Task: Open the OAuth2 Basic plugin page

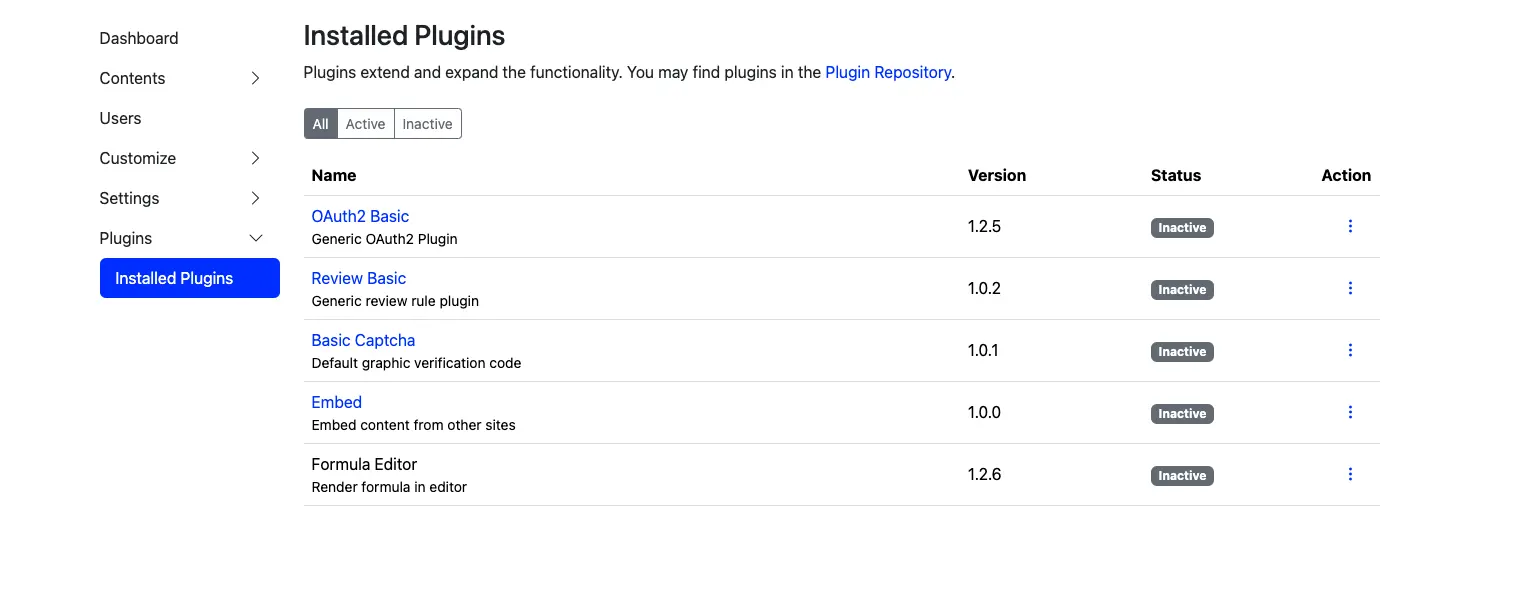Action: [360, 216]
